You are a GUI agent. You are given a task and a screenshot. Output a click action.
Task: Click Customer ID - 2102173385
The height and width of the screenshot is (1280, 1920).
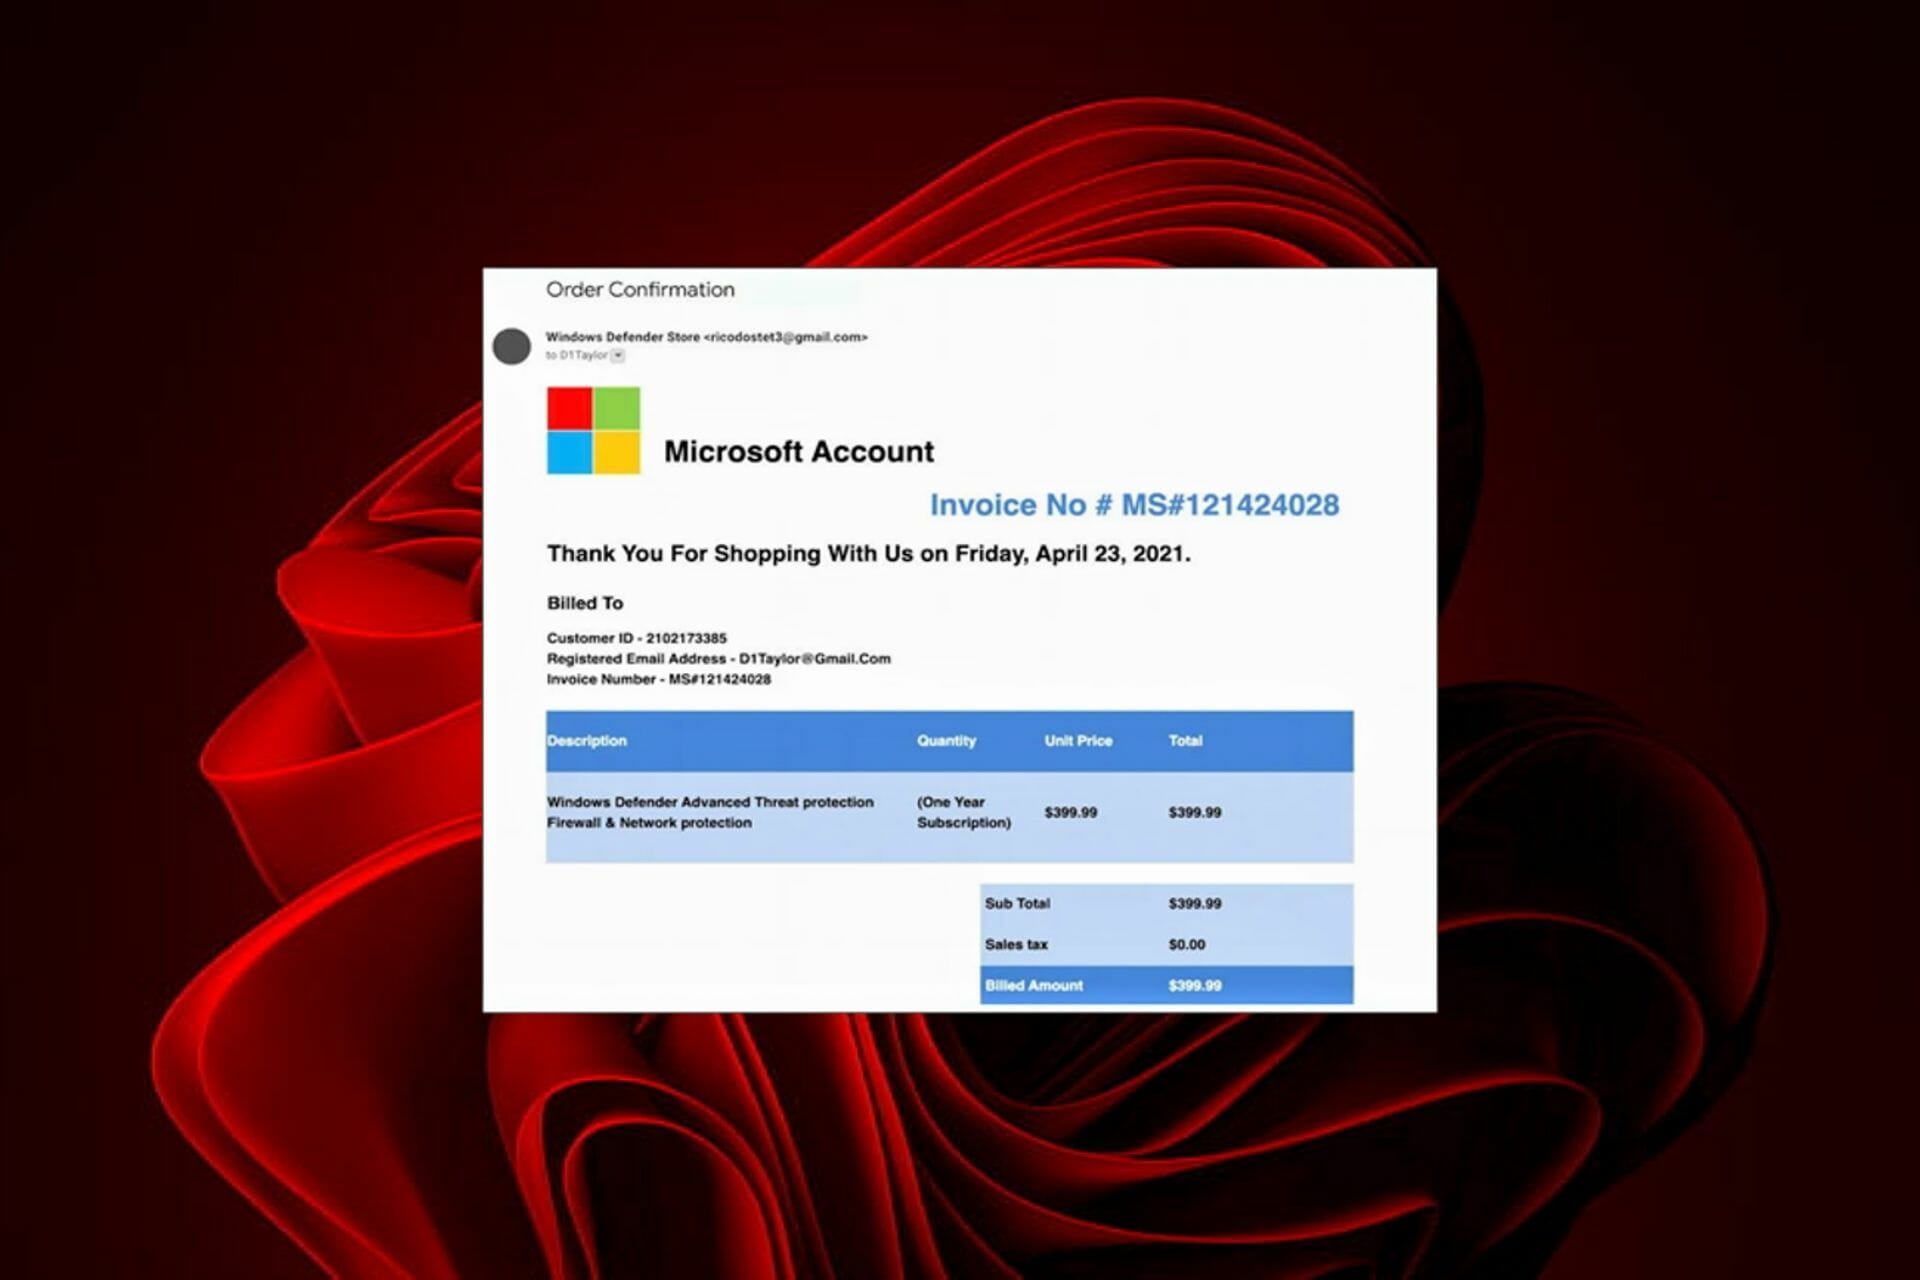(636, 638)
